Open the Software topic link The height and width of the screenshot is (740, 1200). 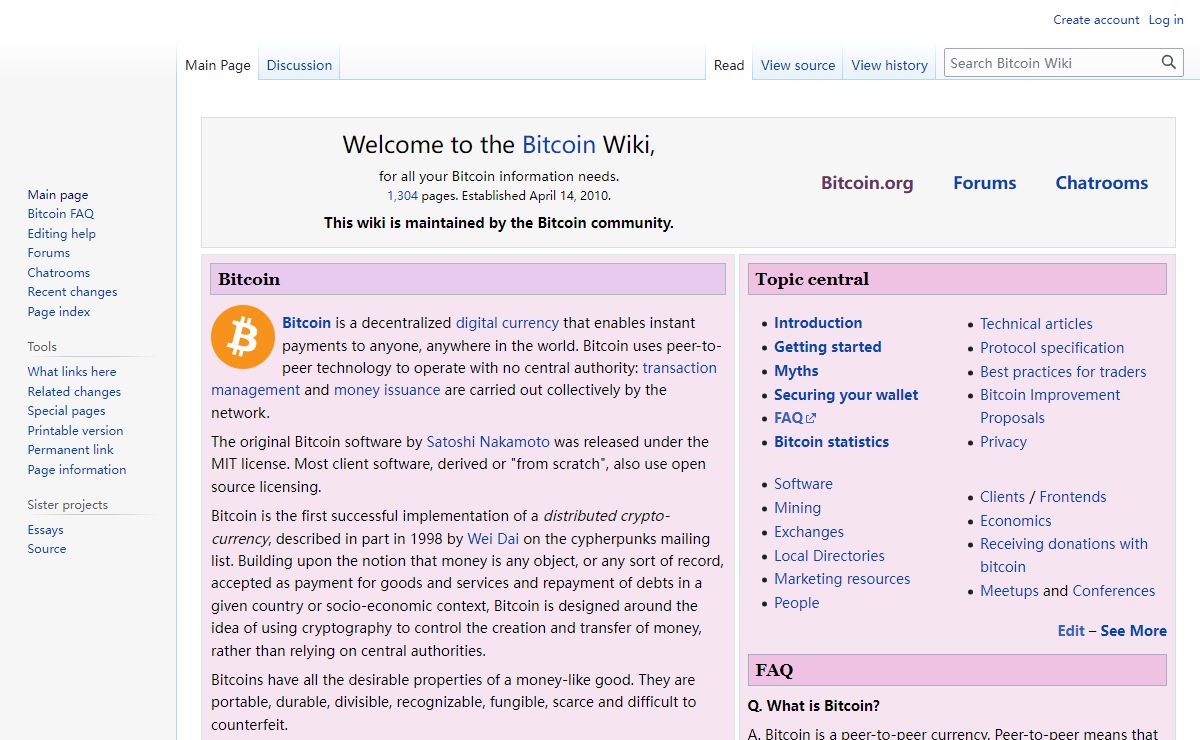803,484
